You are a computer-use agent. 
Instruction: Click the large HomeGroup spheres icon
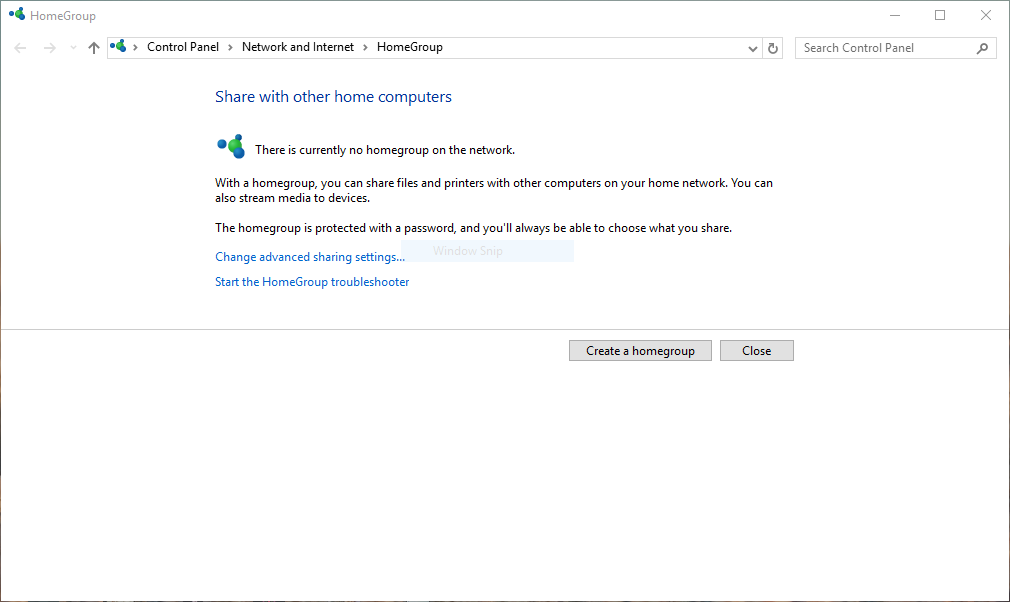pyautogui.click(x=231, y=146)
